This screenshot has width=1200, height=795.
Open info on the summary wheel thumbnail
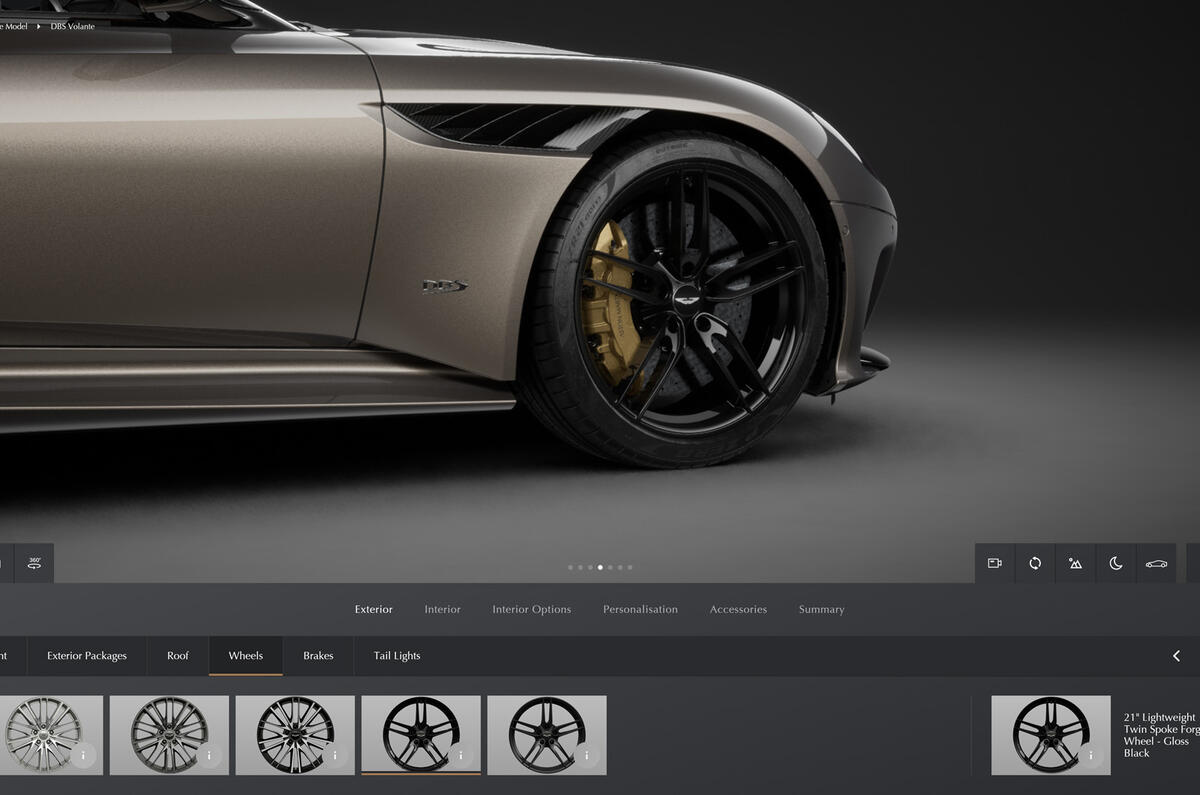coord(1091,755)
